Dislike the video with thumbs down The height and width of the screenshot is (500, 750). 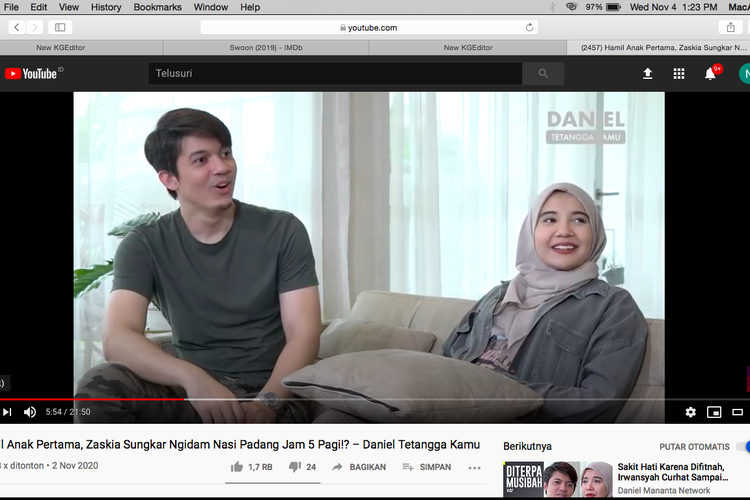pos(295,467)
